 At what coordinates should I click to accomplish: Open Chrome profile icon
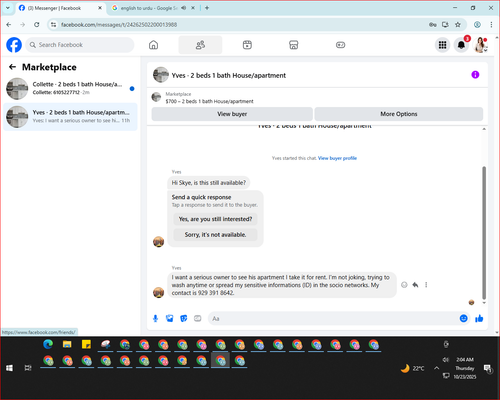[x=477, y=25]
